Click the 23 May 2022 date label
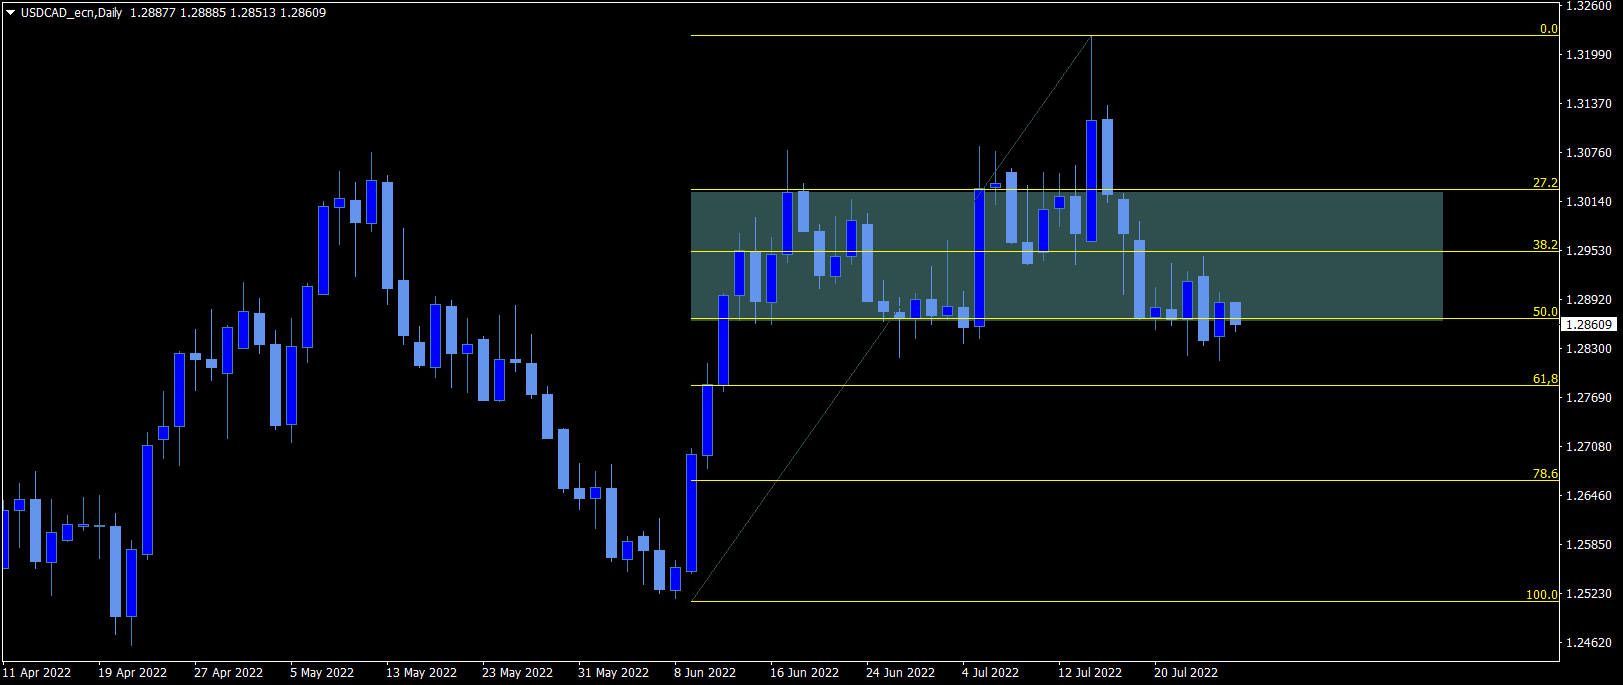Viewport: 1623px width, 685px height. click(x=517, y=673)
